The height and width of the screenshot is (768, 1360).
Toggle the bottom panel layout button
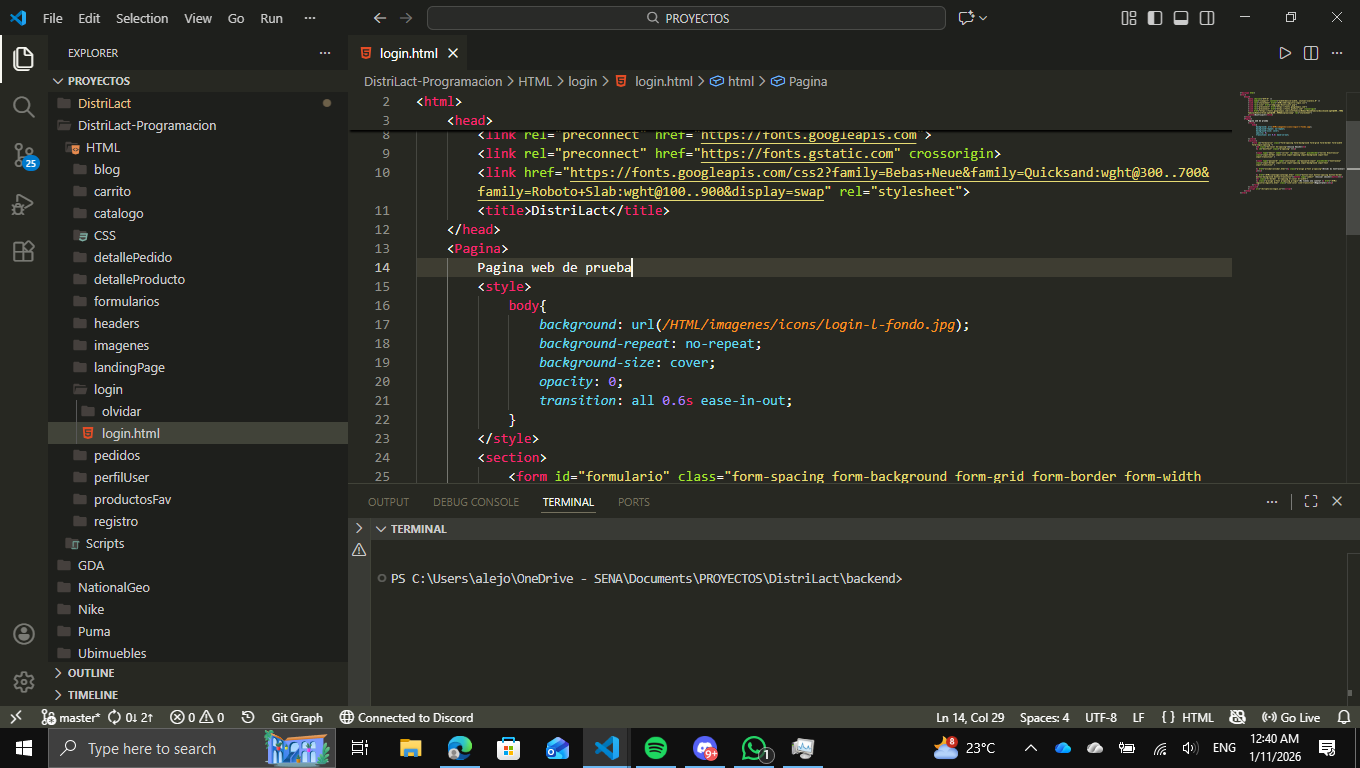click(x=1181, y=18)
